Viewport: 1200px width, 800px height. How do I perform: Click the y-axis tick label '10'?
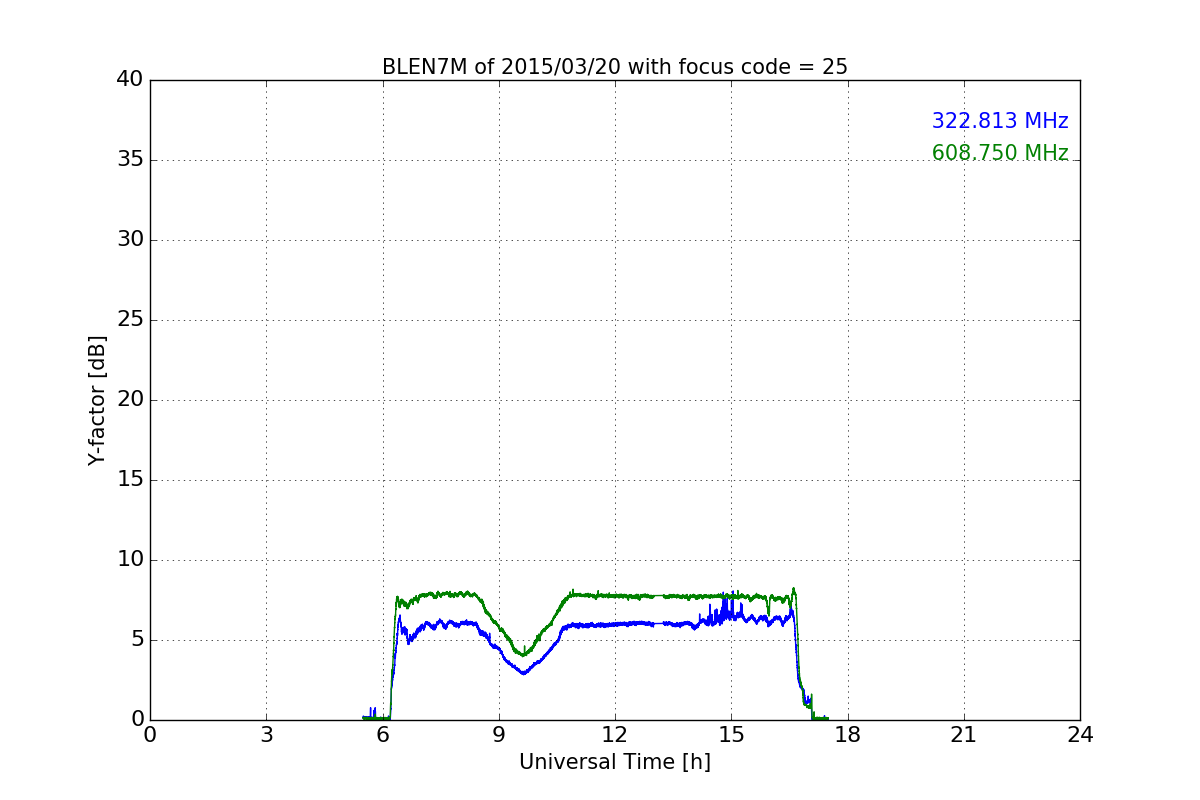(x=130, y=560)
